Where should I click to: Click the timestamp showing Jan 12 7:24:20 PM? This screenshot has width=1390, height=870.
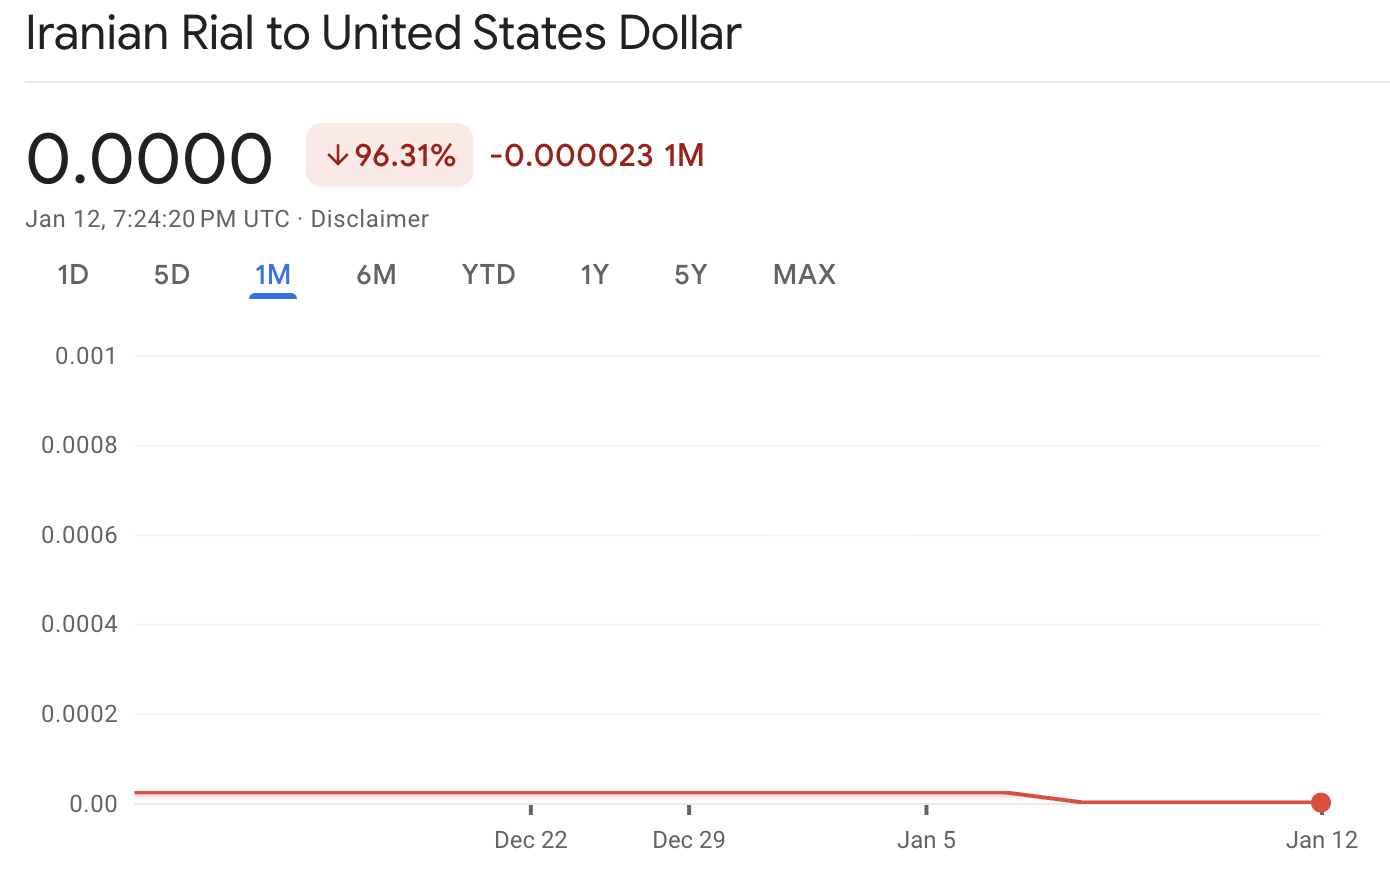click(156, 219)
